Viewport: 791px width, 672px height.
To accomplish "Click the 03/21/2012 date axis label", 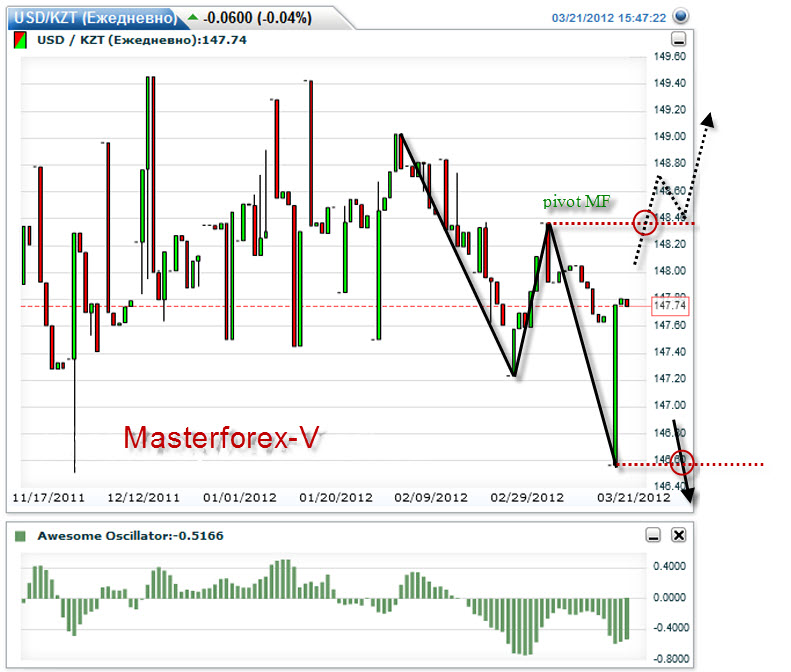I will (x=634, y=498).
